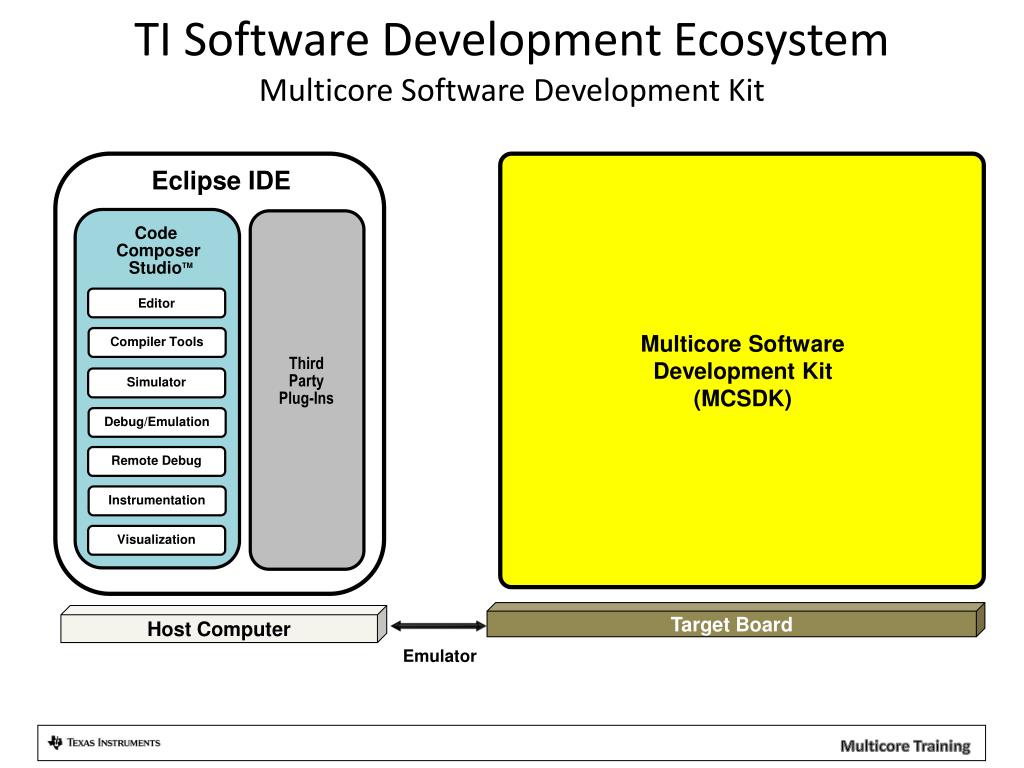Click the Editor box in Code Composer Studio
Screen dimensions: 1024x768
[x=157, y=303]
